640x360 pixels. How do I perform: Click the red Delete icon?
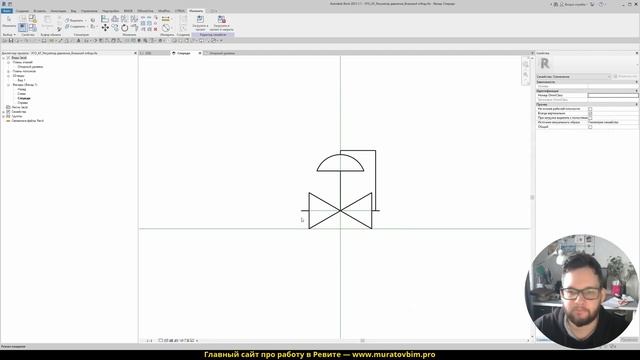coord(156,29)
